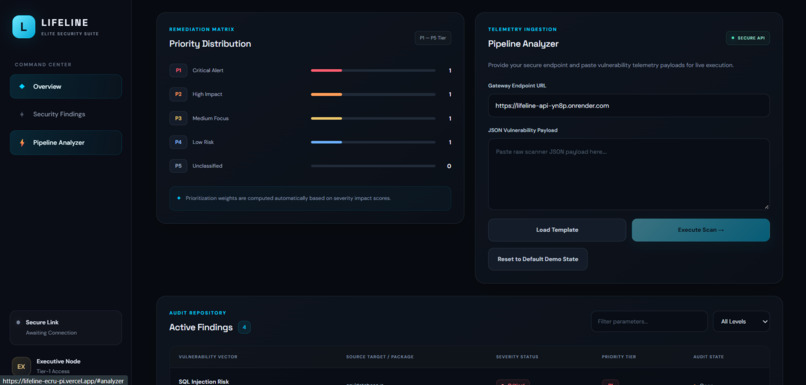Open the Overview section in sidebar

pyautogui.click(x=66, y=86)
